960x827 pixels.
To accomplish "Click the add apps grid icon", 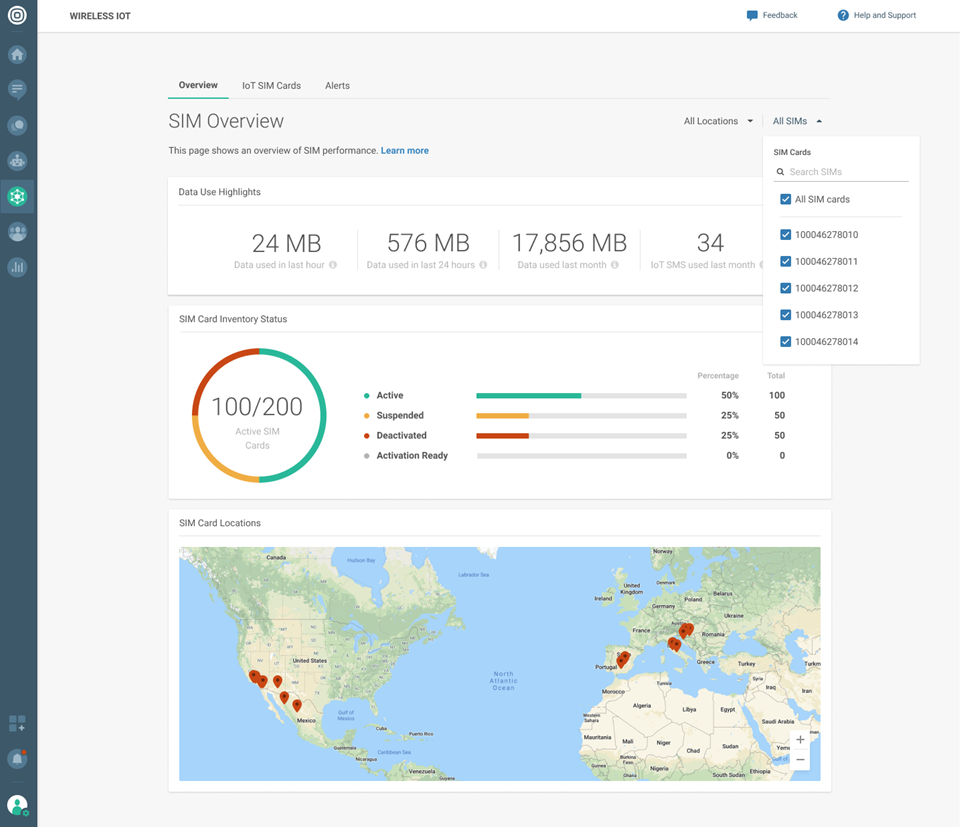I will [x=17, y=723].
